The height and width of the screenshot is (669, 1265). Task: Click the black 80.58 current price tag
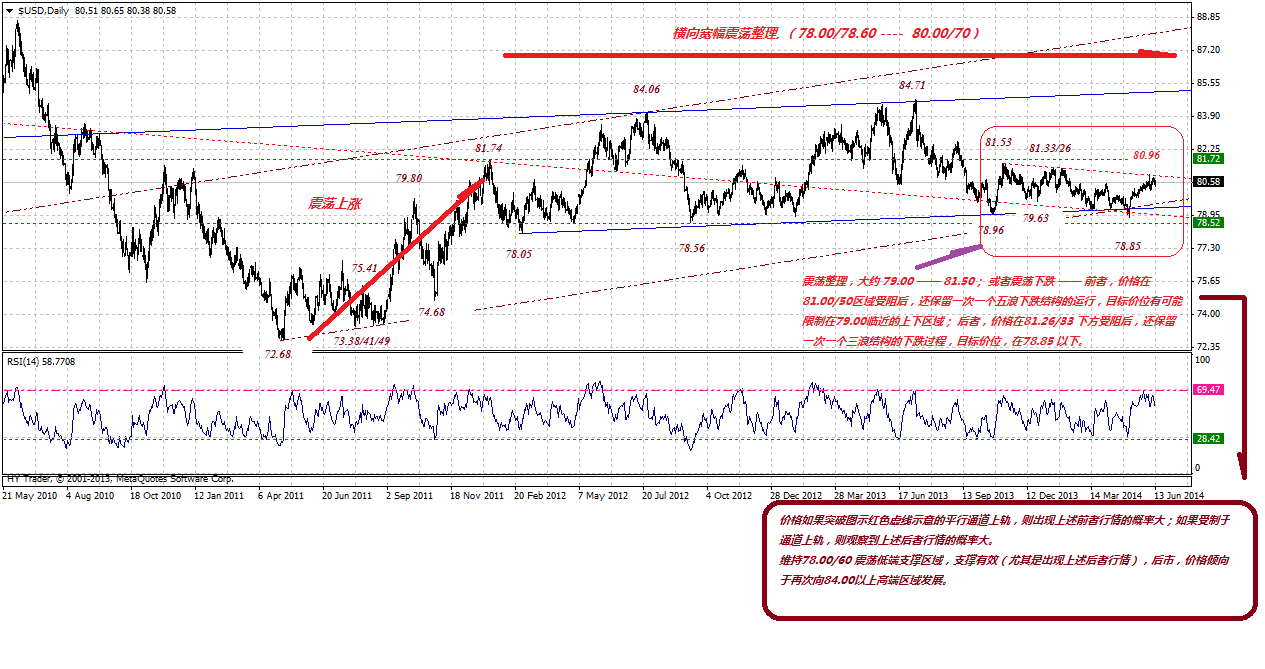(x=1208, y=182)
